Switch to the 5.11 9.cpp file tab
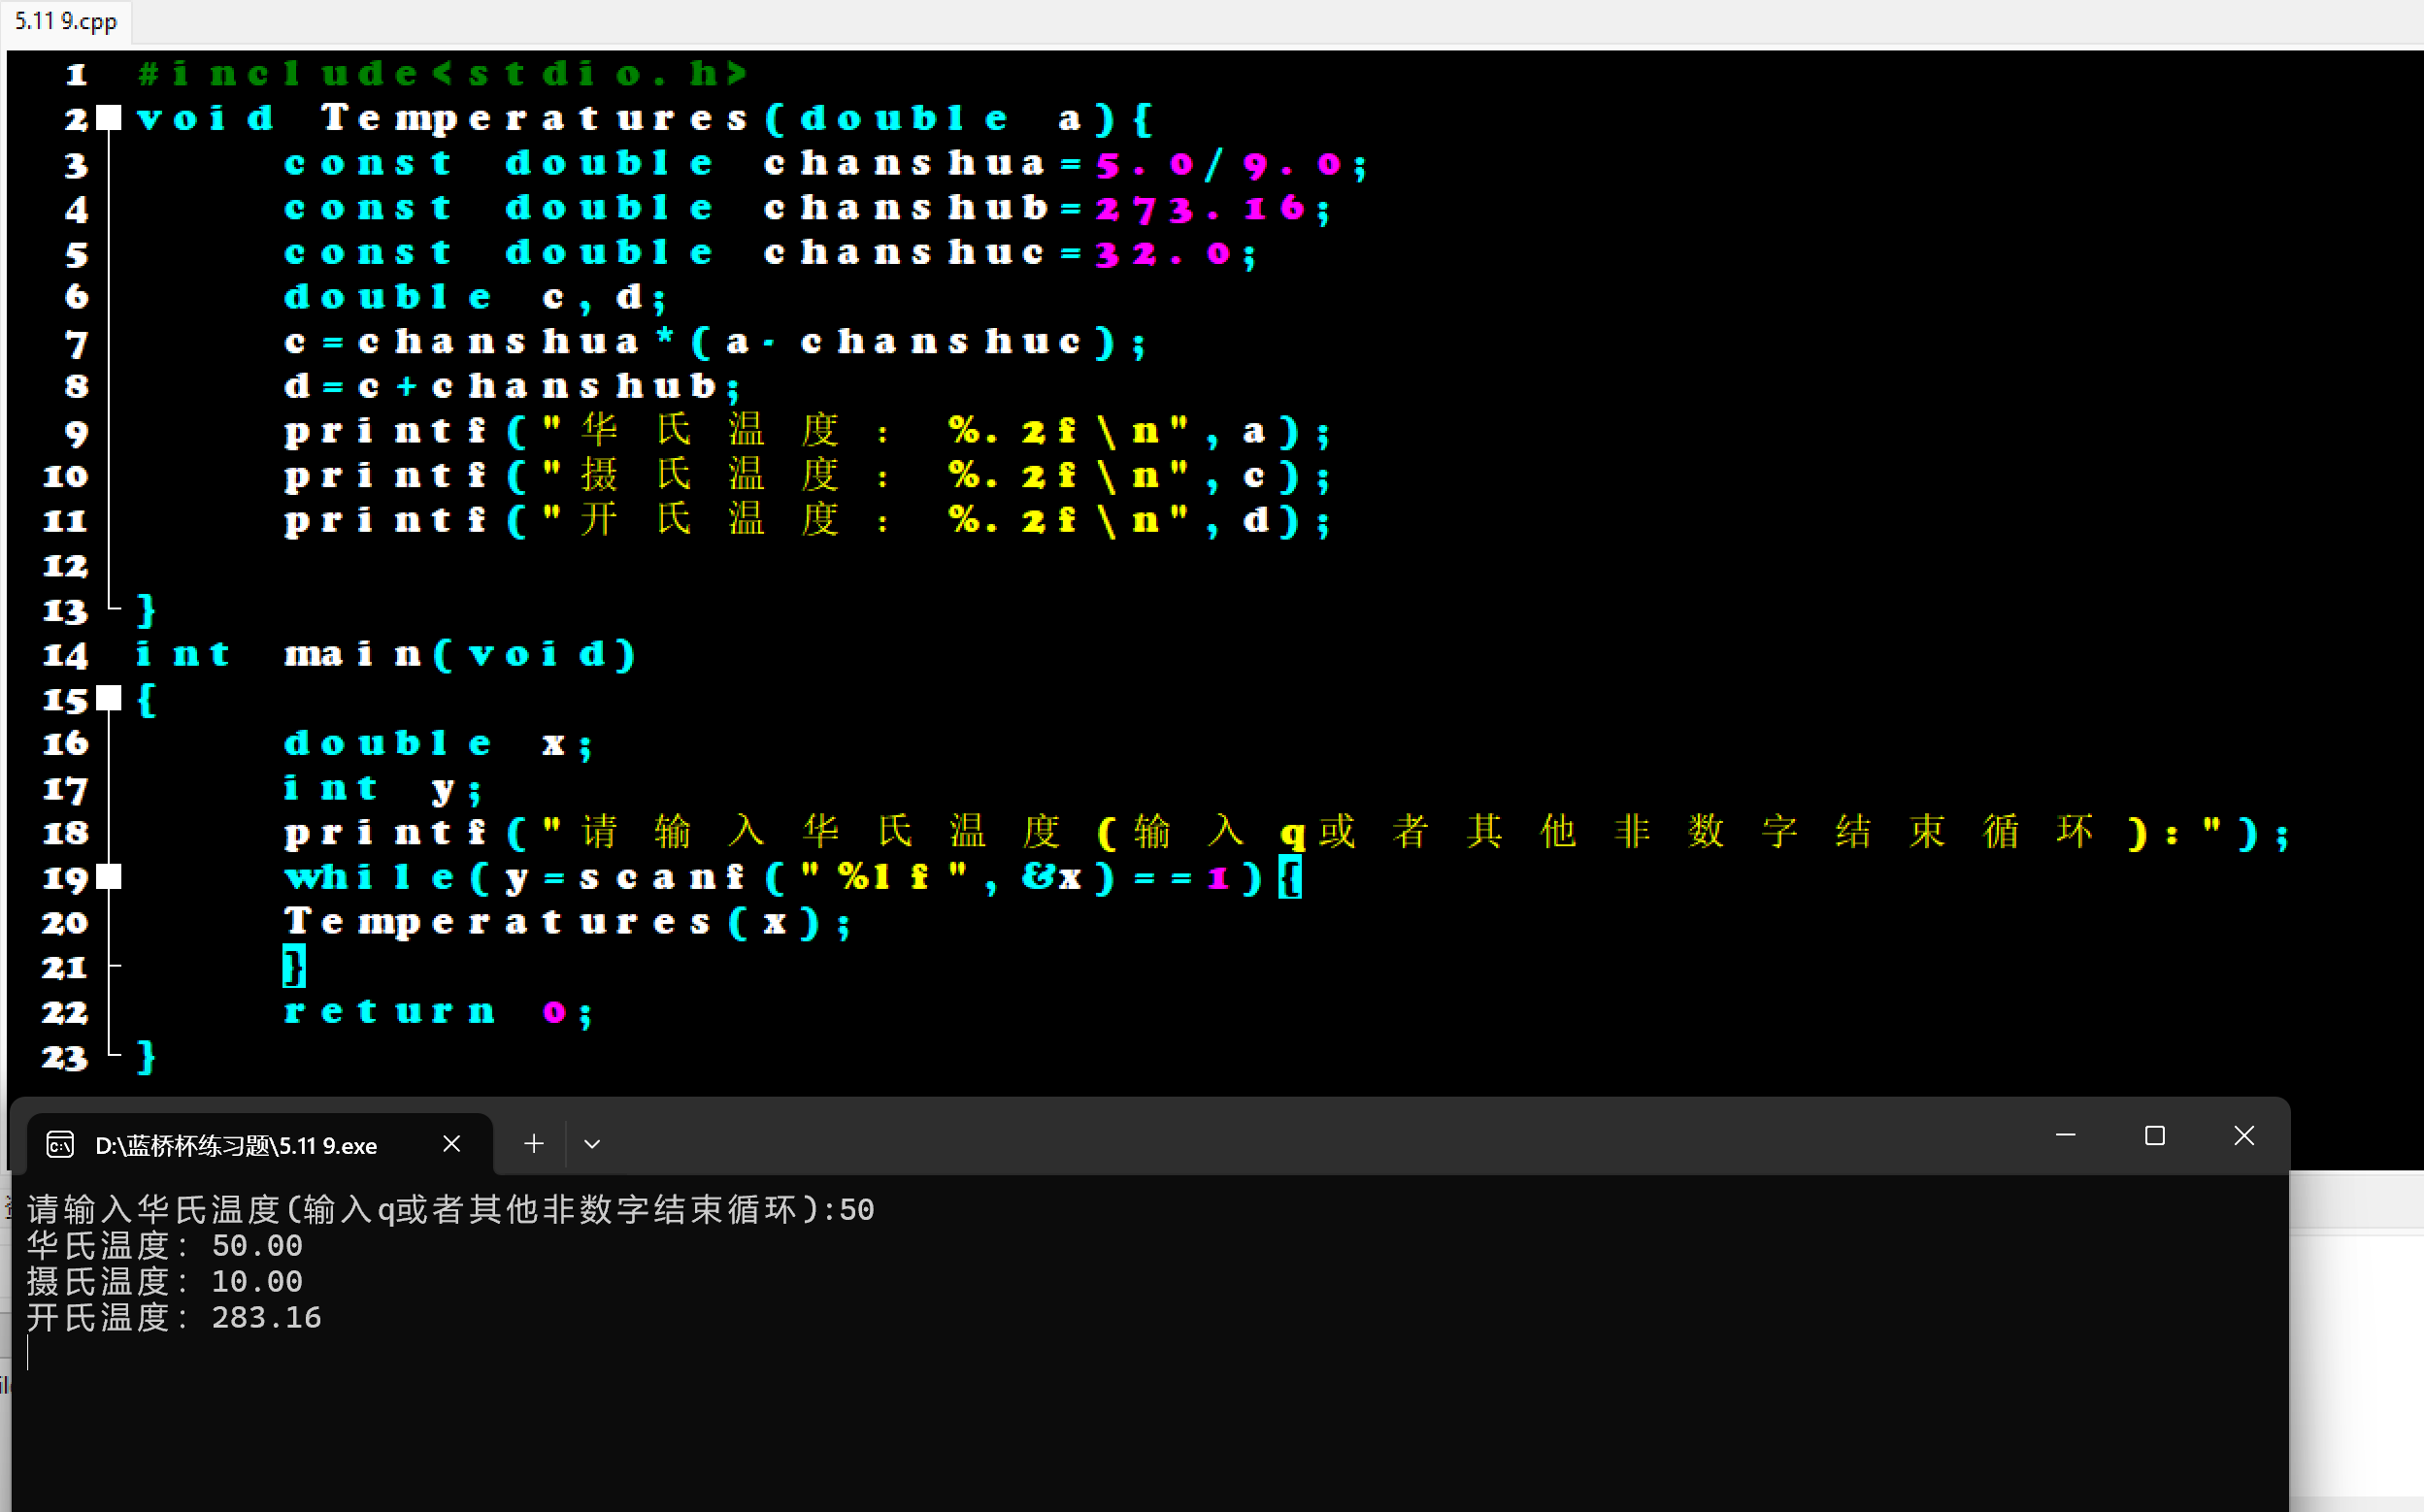 pos(65,21)
